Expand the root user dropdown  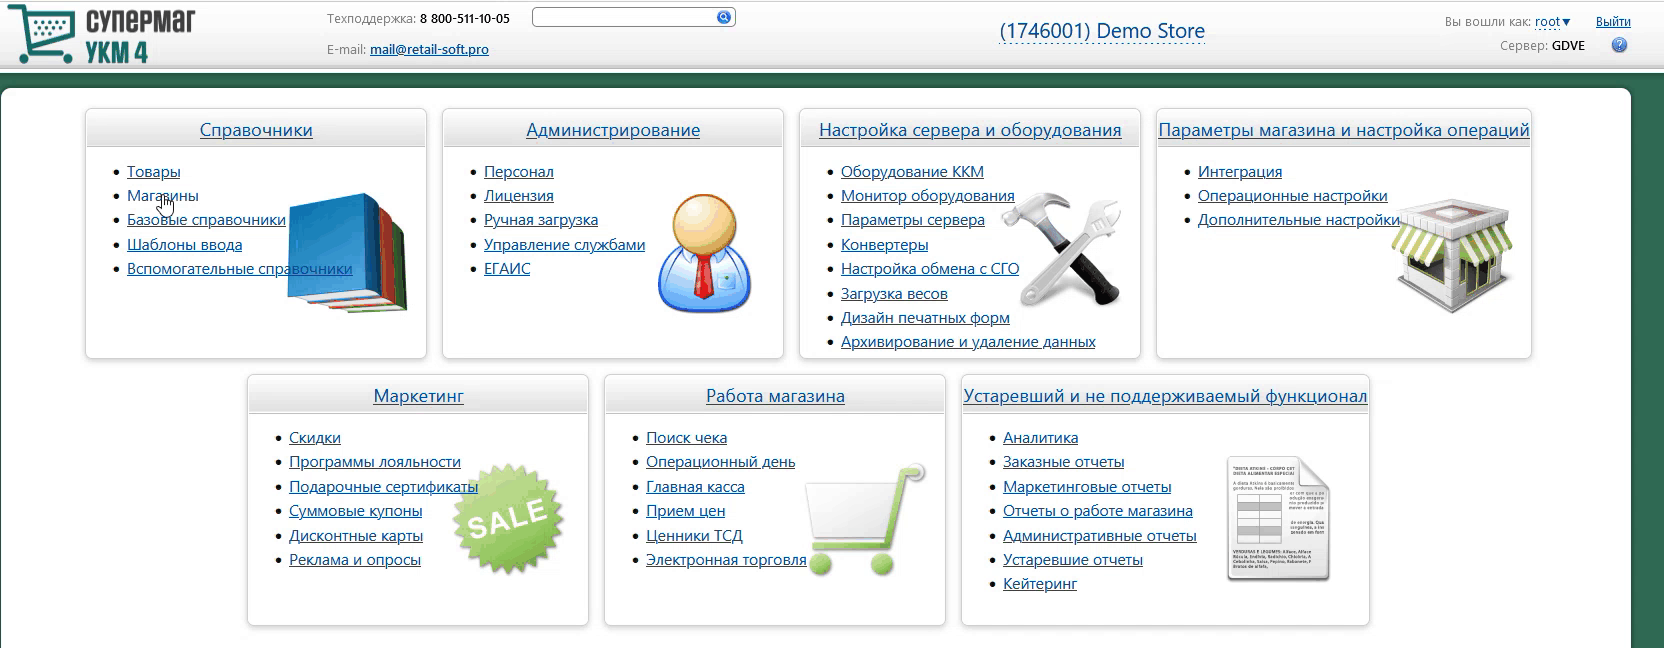pos(1553,22)
